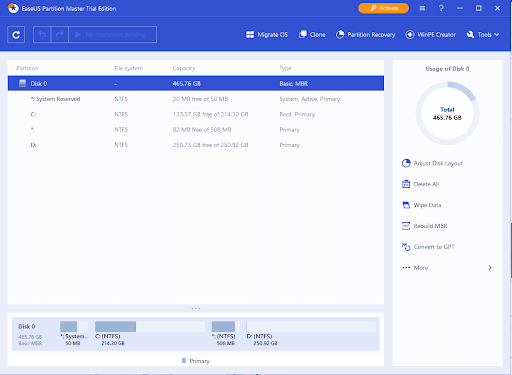The width and height of the screenshot is (512, 375).
Task: Select the C: partition row
Action: click(x=196, y=114)
